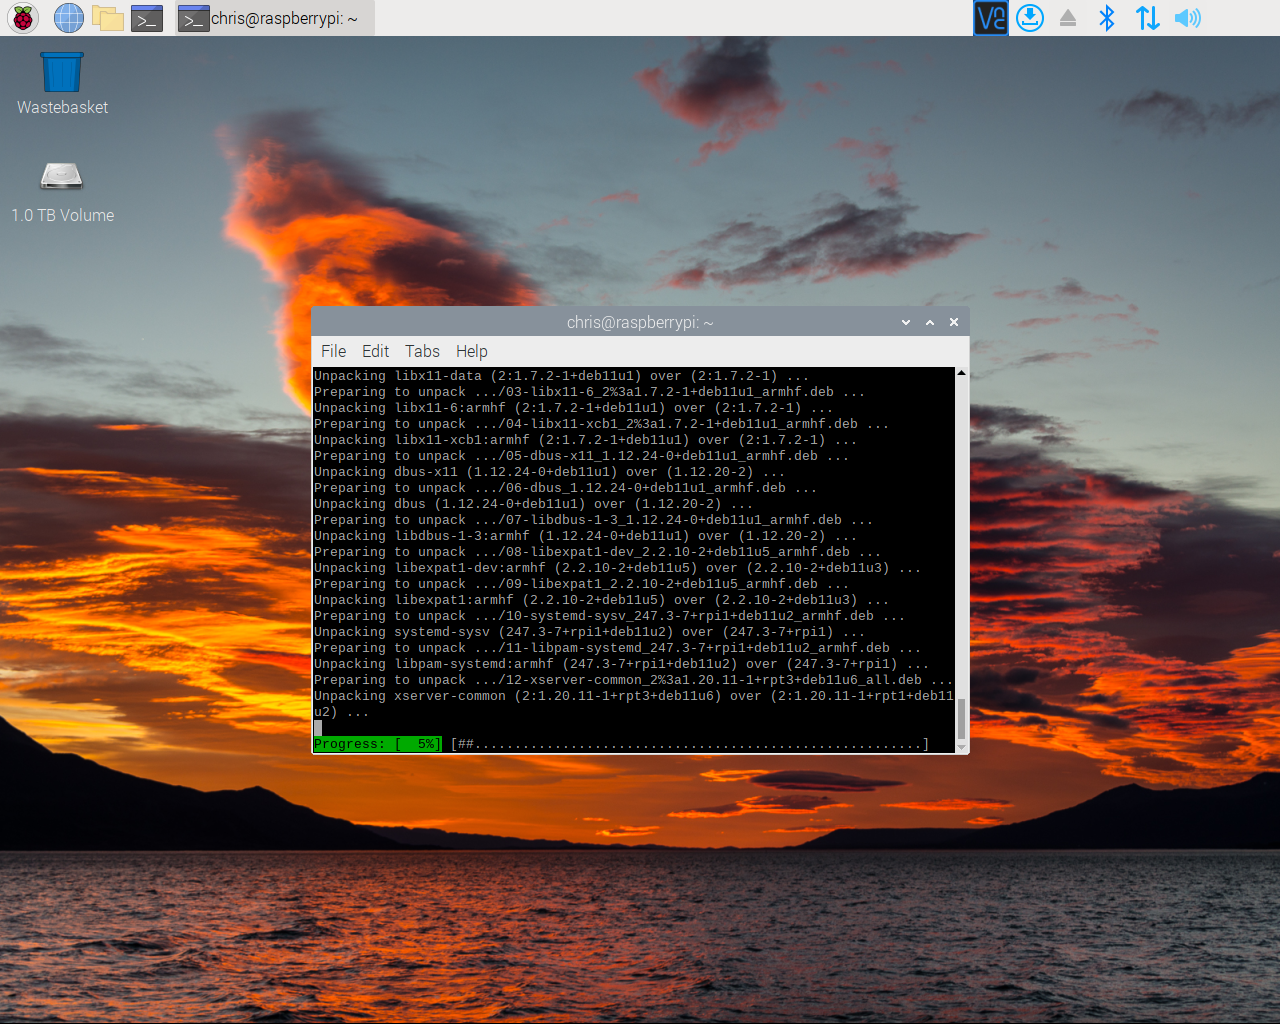Open the 1.0 TB Volume drive icon

tap(61, 175)
